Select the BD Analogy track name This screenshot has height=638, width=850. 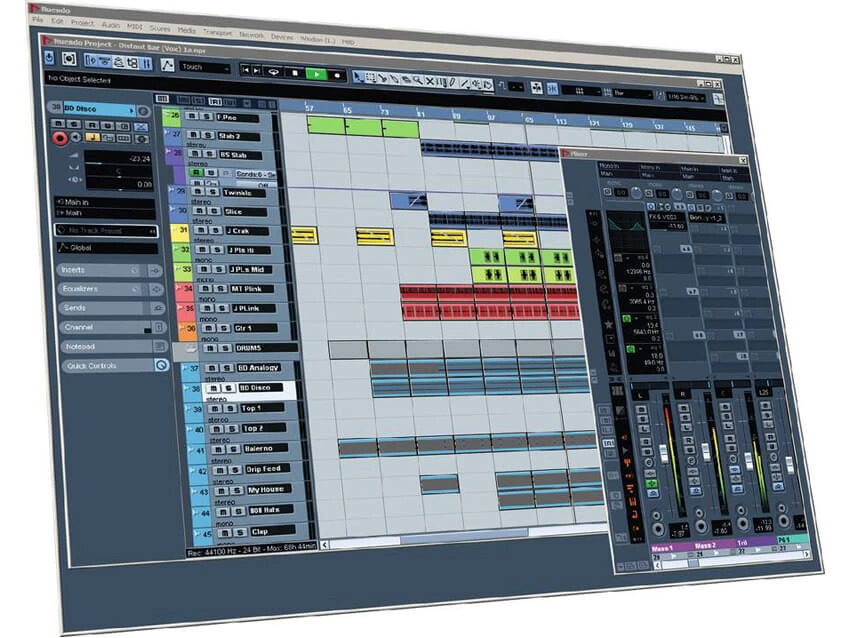click(x=261, y=369)
